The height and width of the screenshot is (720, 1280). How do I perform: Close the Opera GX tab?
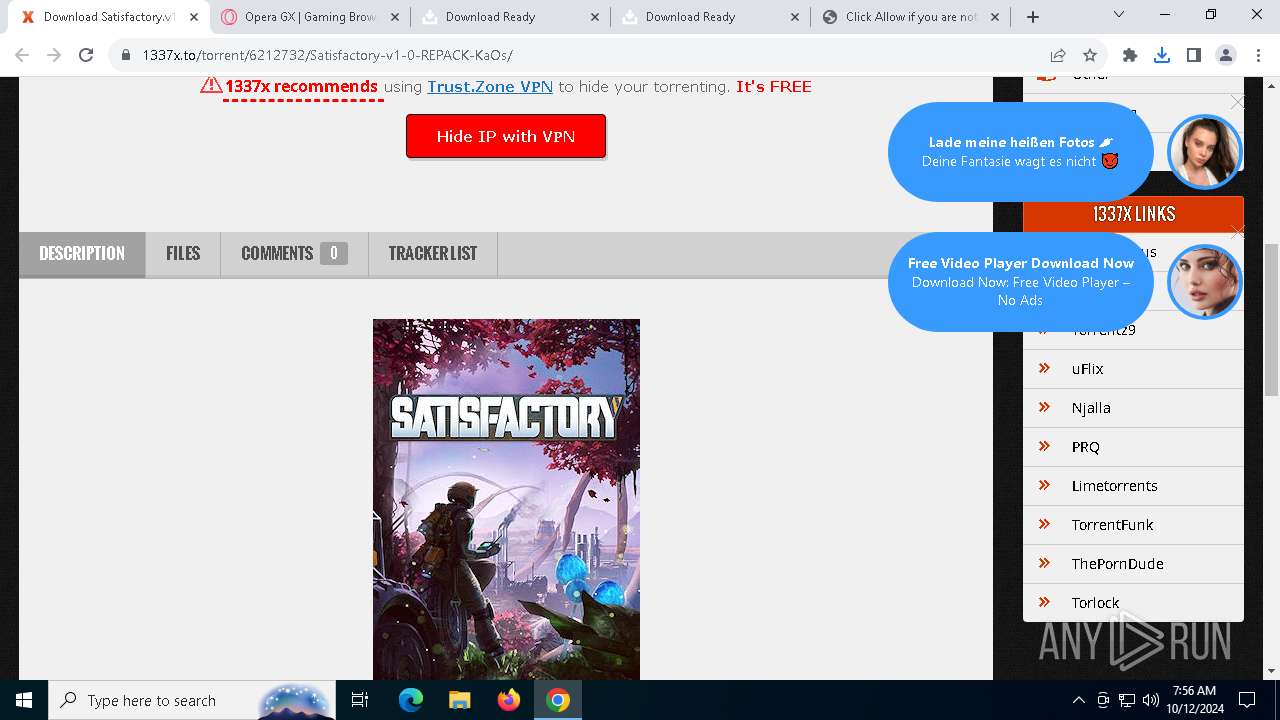[x=394, y=17]
